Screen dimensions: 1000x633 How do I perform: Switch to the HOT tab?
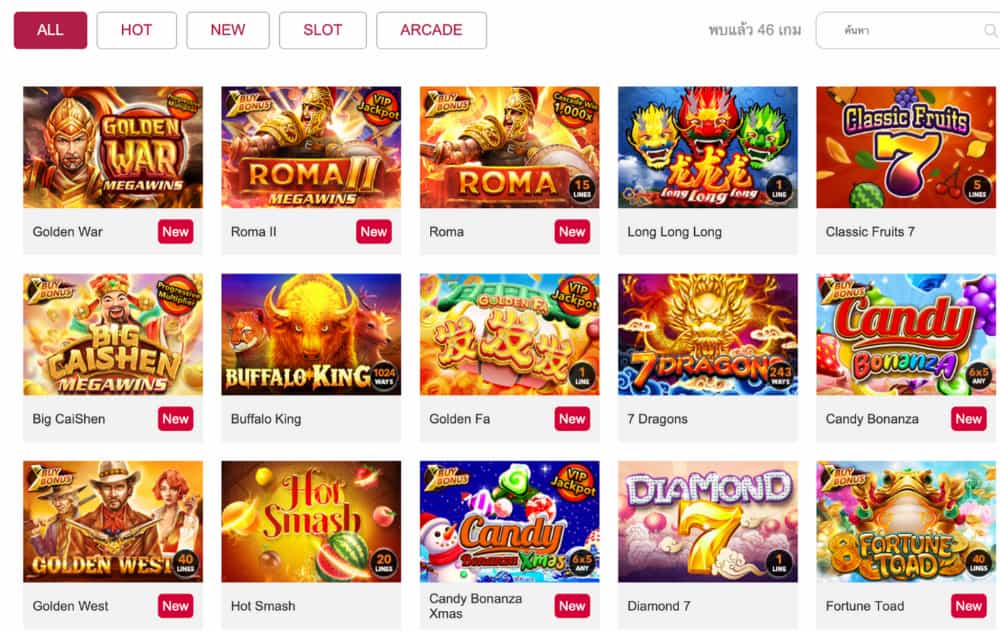pos(136,30)
